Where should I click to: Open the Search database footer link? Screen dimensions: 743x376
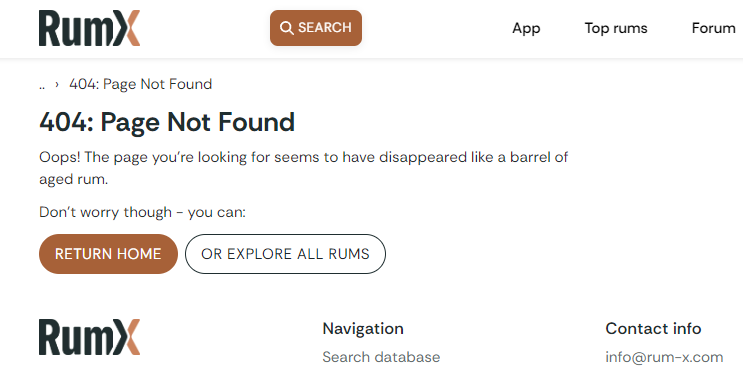point(381,357)
